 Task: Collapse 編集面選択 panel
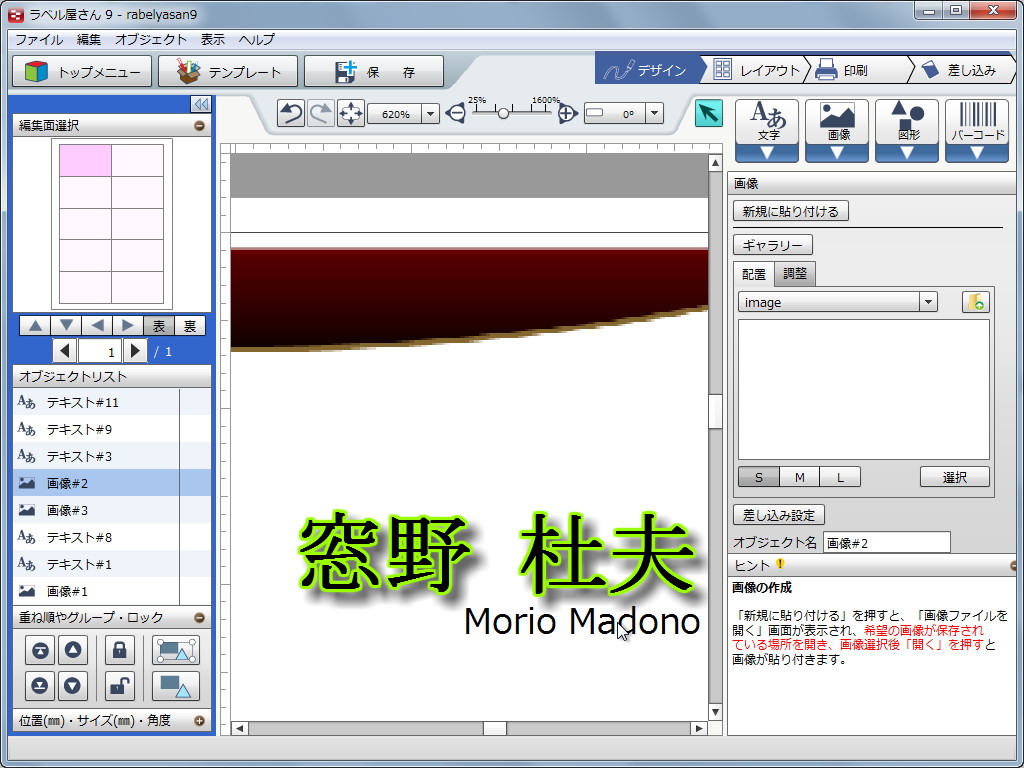200,125
